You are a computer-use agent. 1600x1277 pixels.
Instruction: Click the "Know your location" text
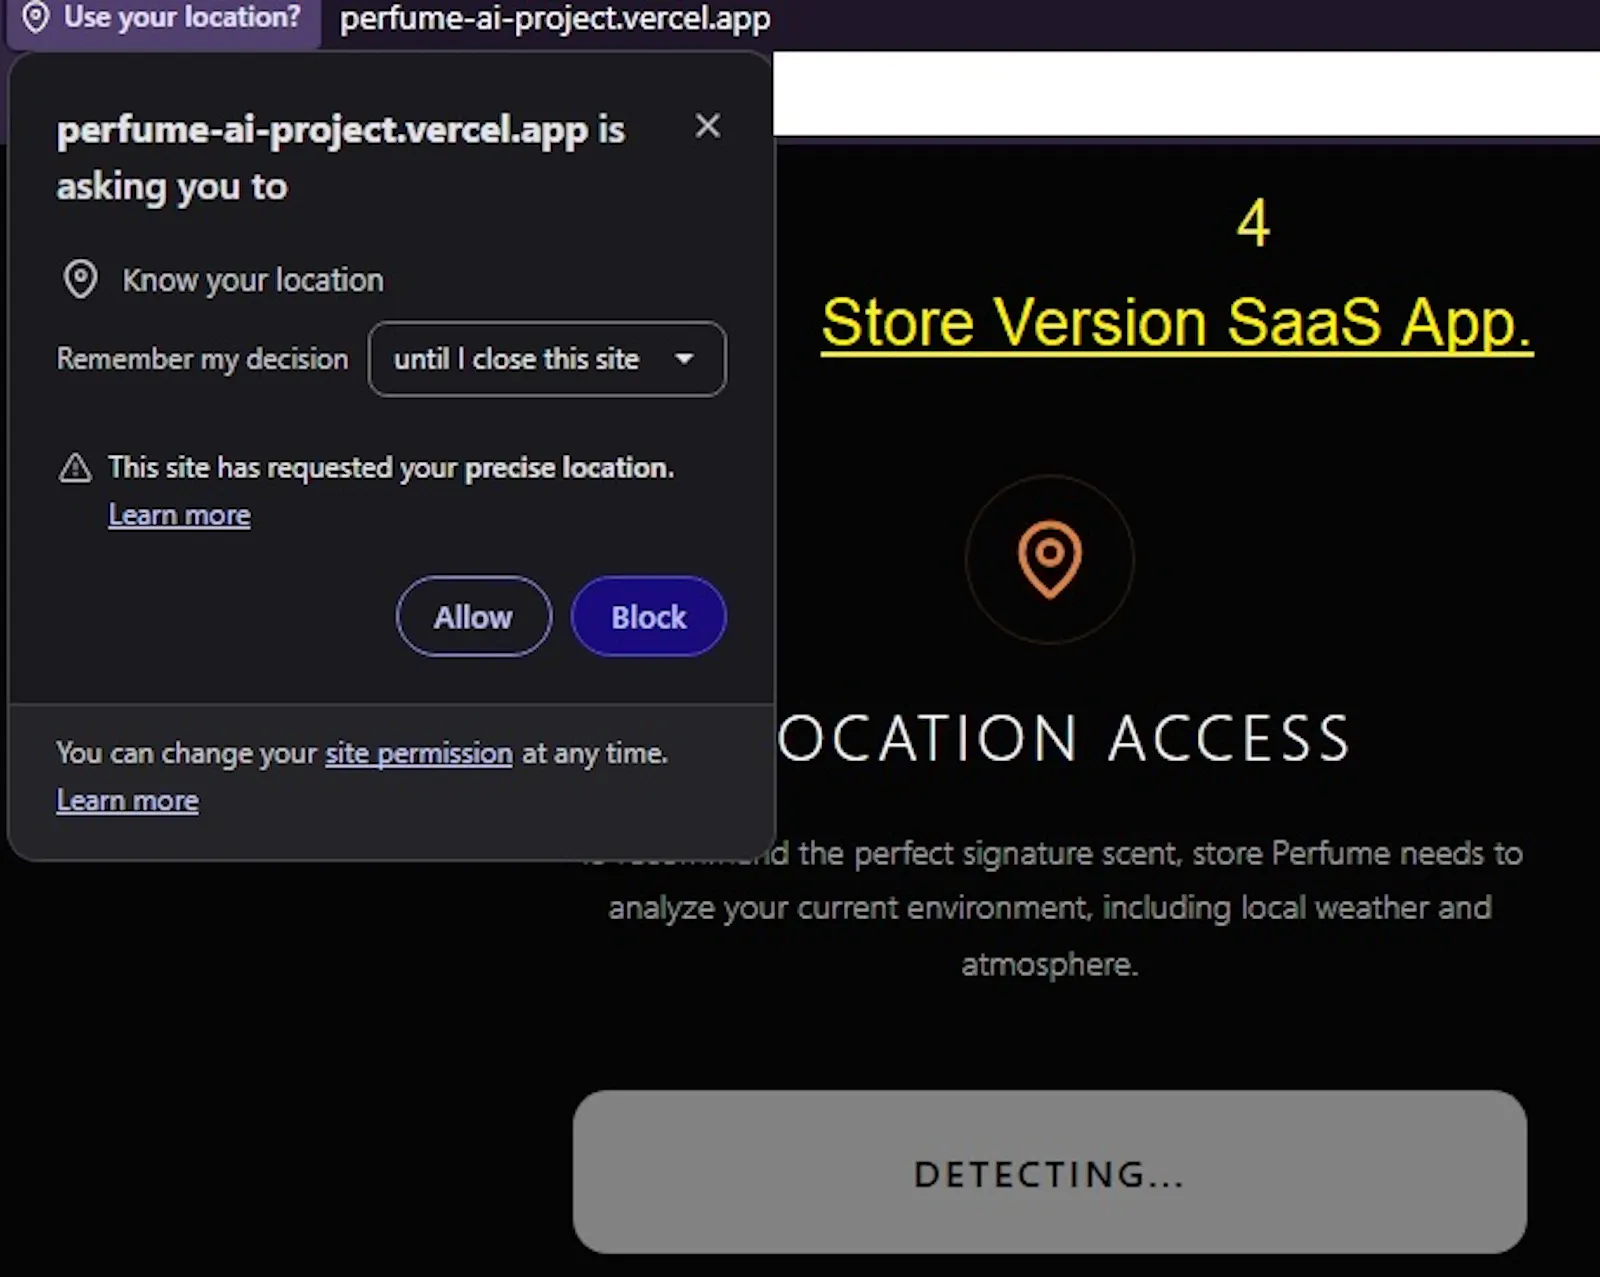coord(253,280)
